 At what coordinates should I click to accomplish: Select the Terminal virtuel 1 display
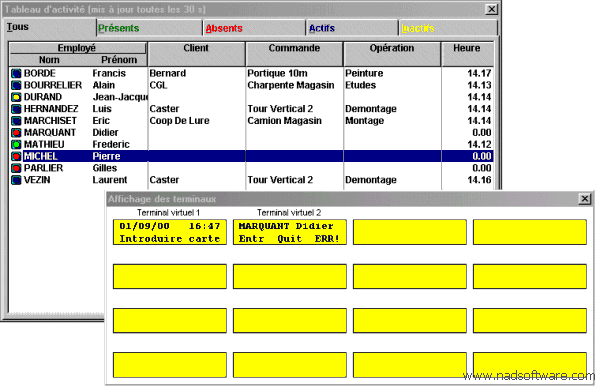pyautogui.click(x=170, y=232)
